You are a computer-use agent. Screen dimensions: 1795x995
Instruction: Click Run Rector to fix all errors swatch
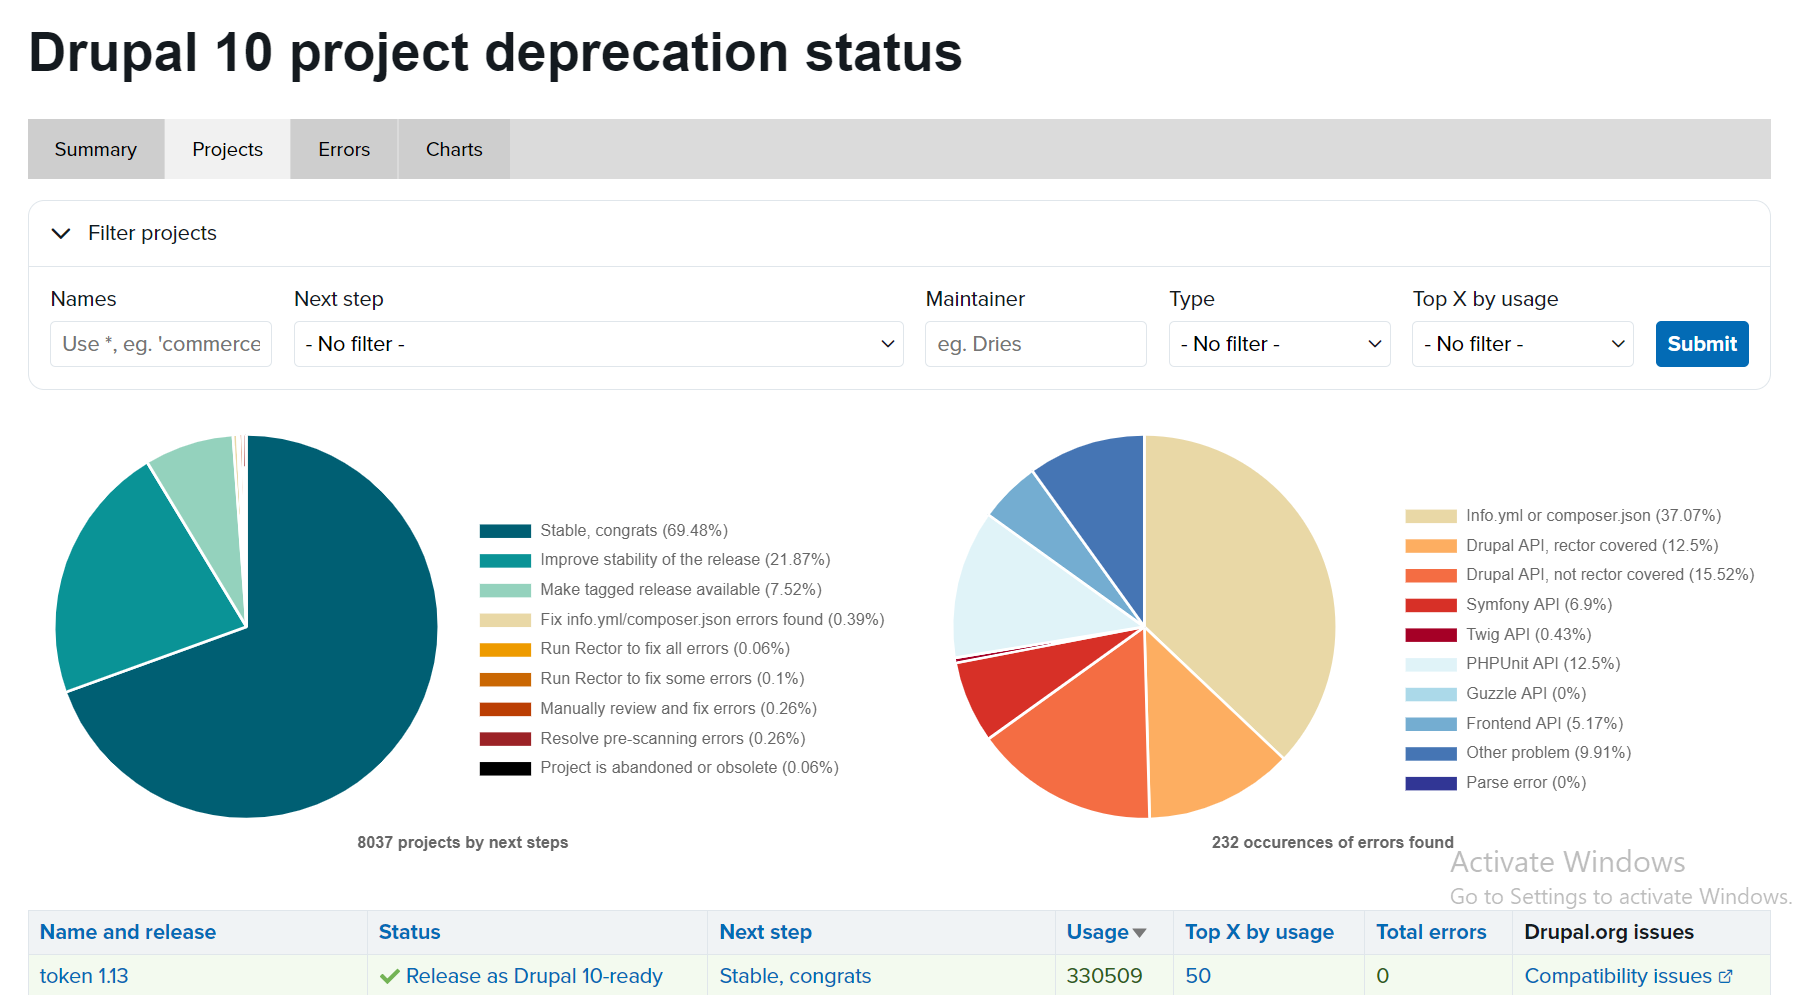[505, 649]
